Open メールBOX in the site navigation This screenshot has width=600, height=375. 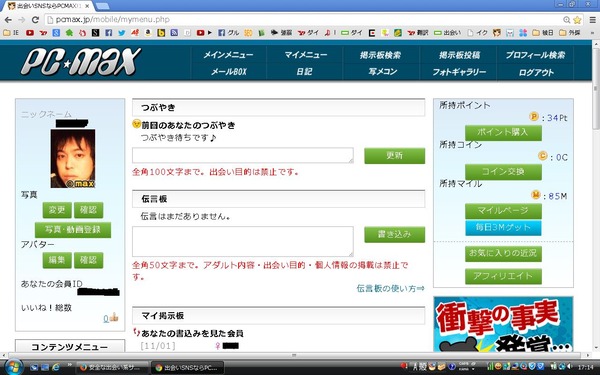229,72
